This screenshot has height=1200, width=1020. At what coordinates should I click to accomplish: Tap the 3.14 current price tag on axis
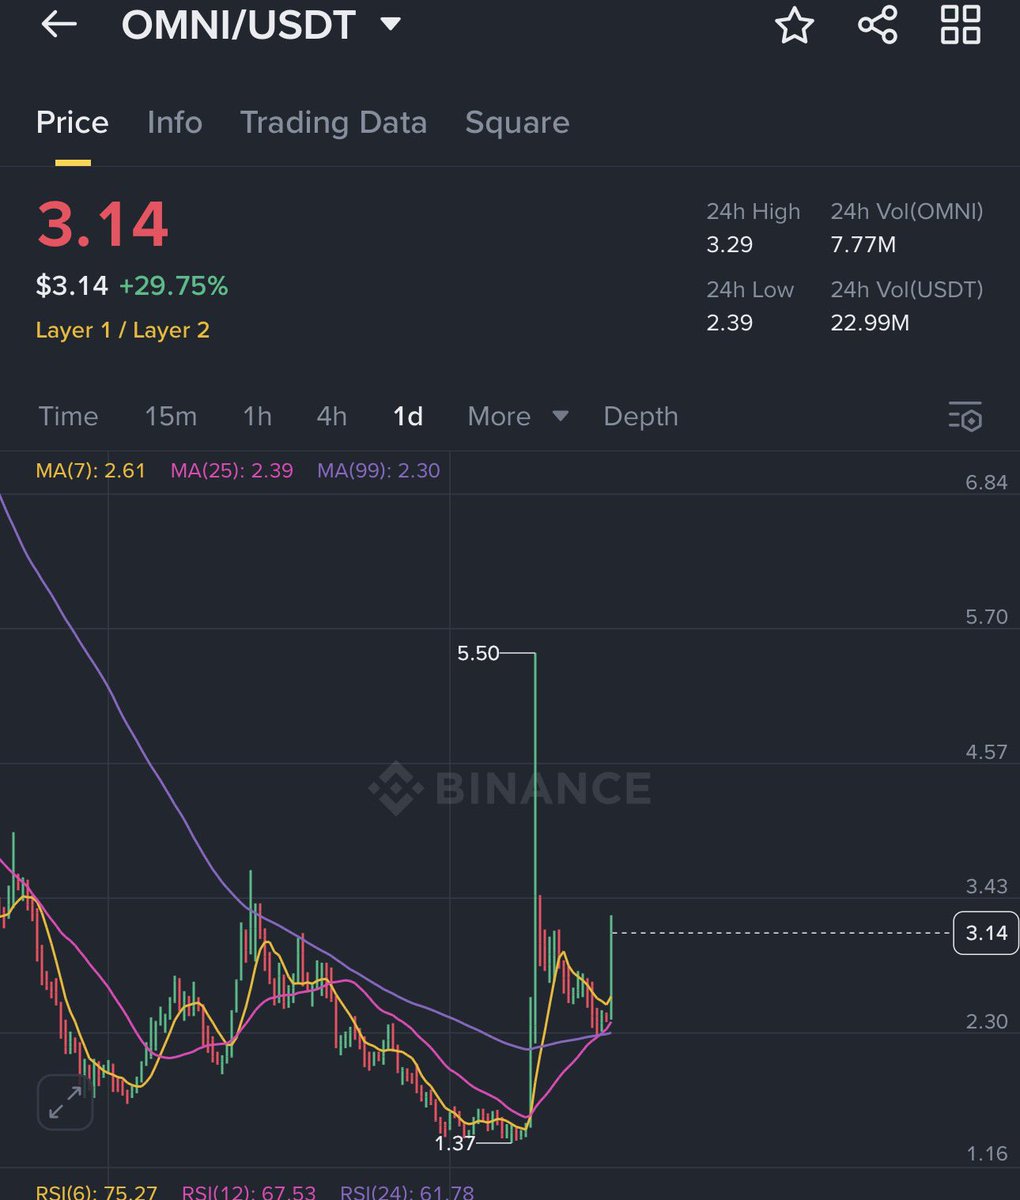click(986, 933)
